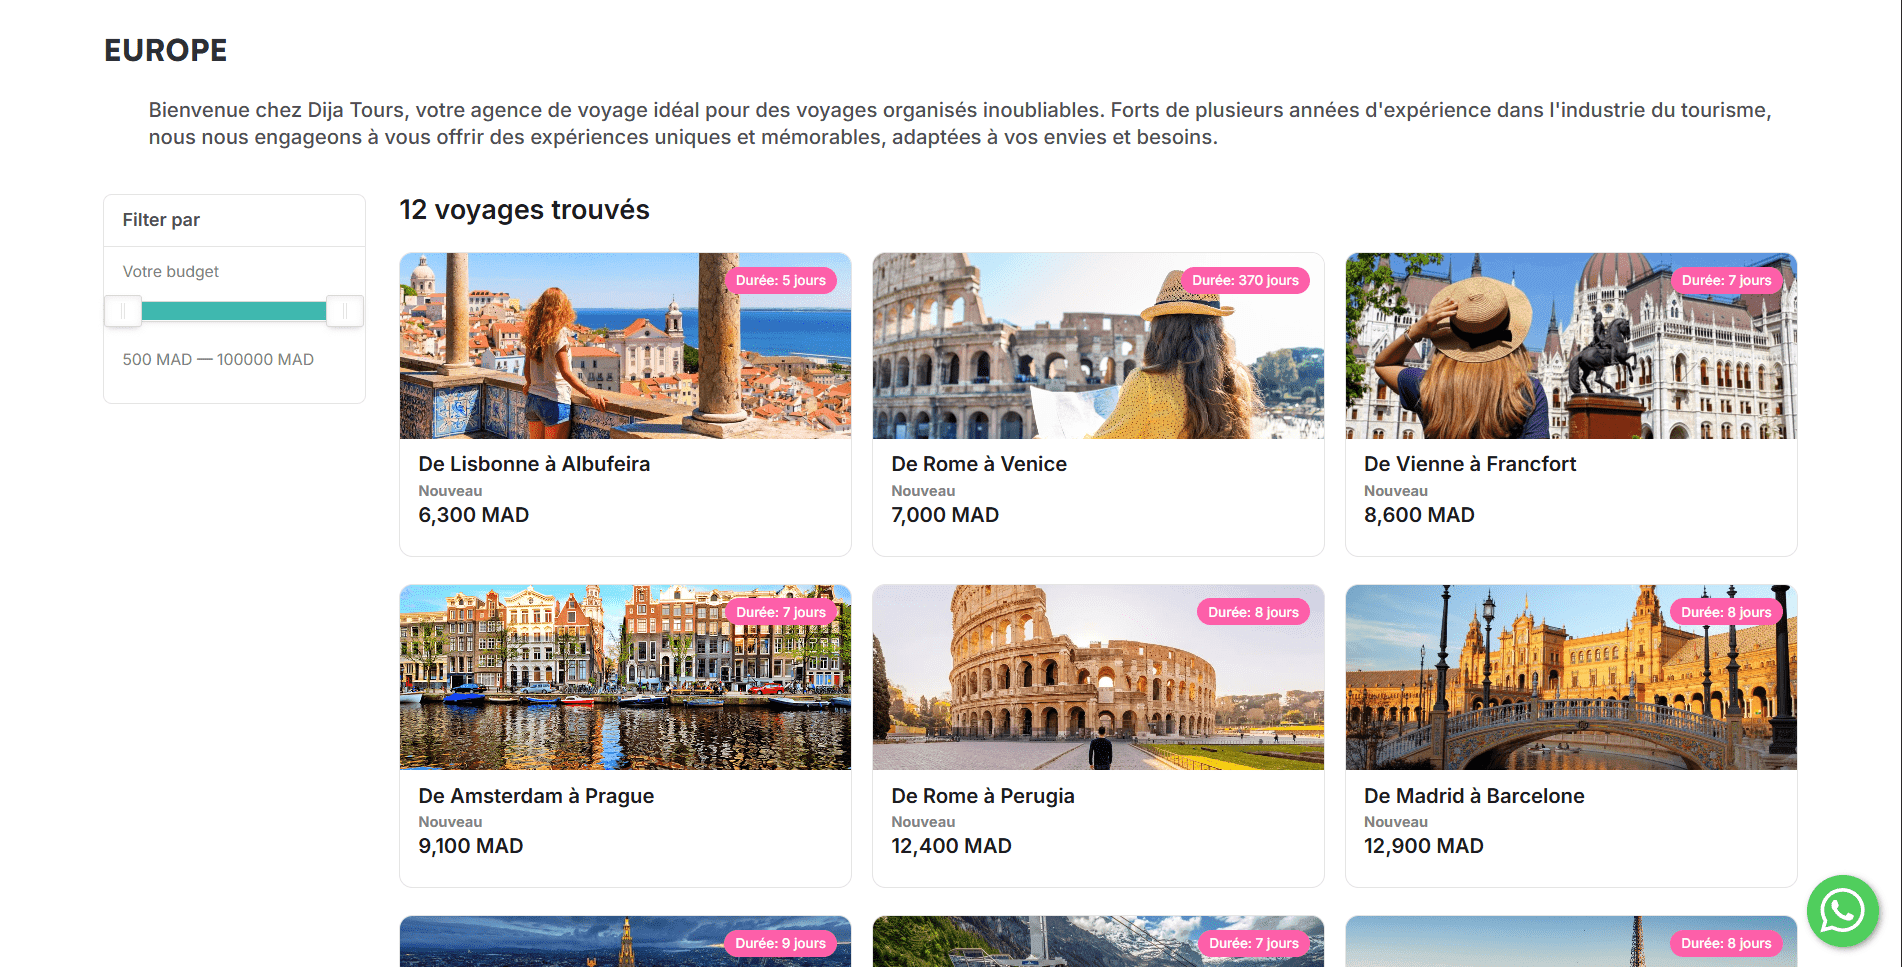Click the 6,300 MAD price text
This screenshot has width=1902, height=967.
pyautogui.click(x=473, y=514)
